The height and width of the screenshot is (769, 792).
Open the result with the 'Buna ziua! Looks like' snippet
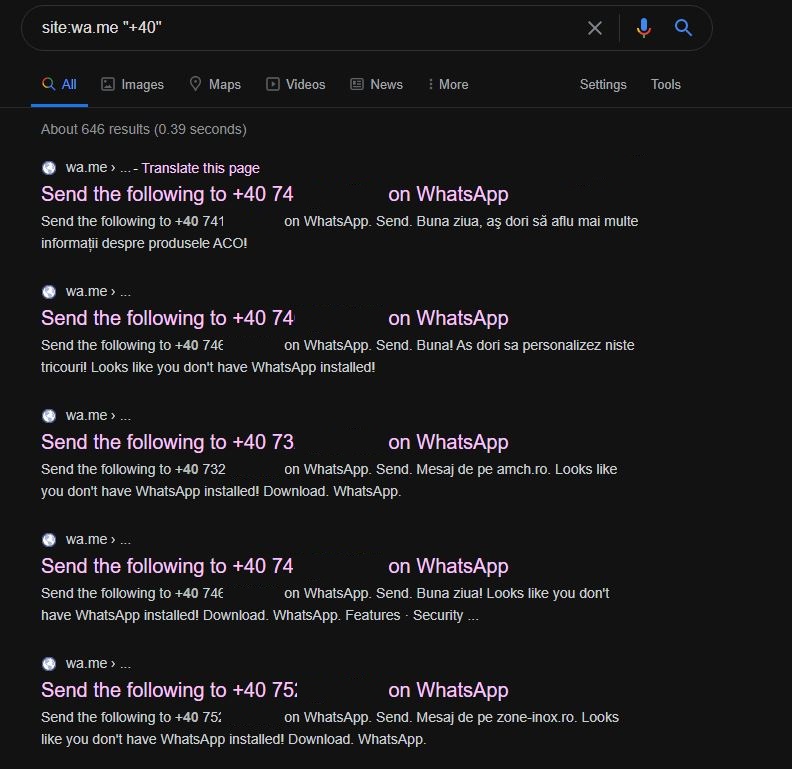275,566
